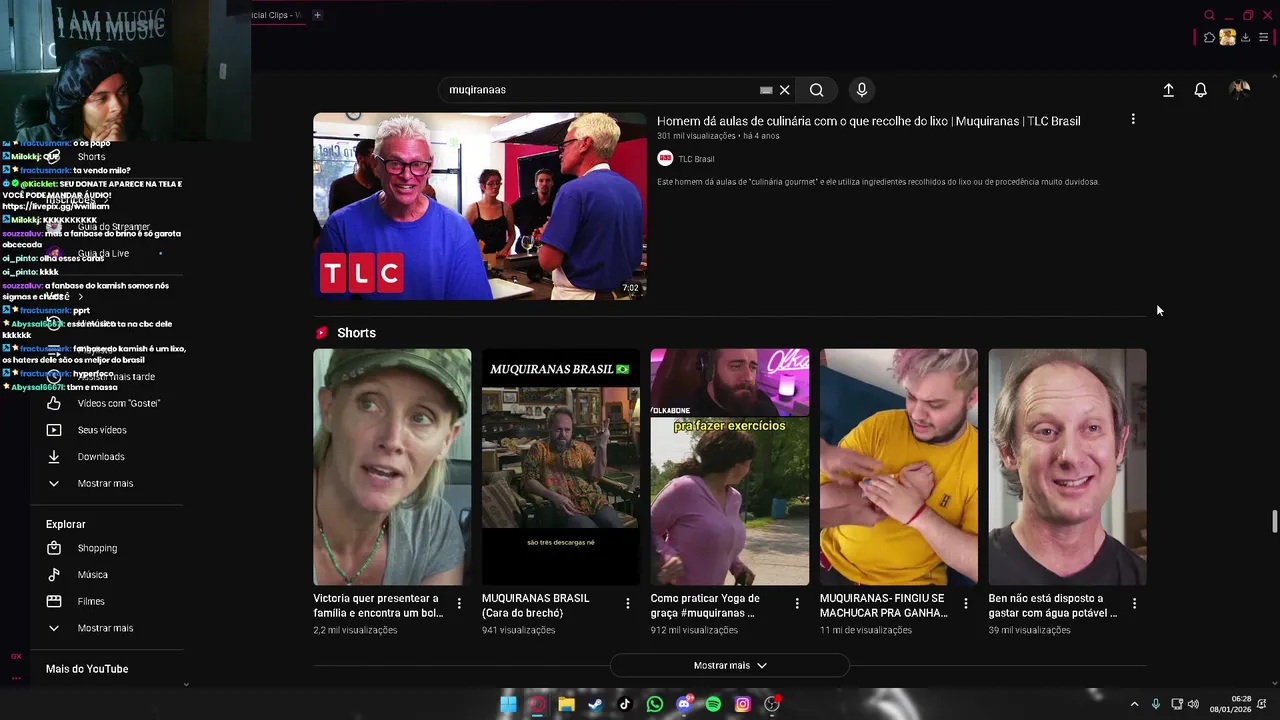Click the browser tab search magnifier
The height and width of the screenshot is (720, 1280).
coord(1209,15)
